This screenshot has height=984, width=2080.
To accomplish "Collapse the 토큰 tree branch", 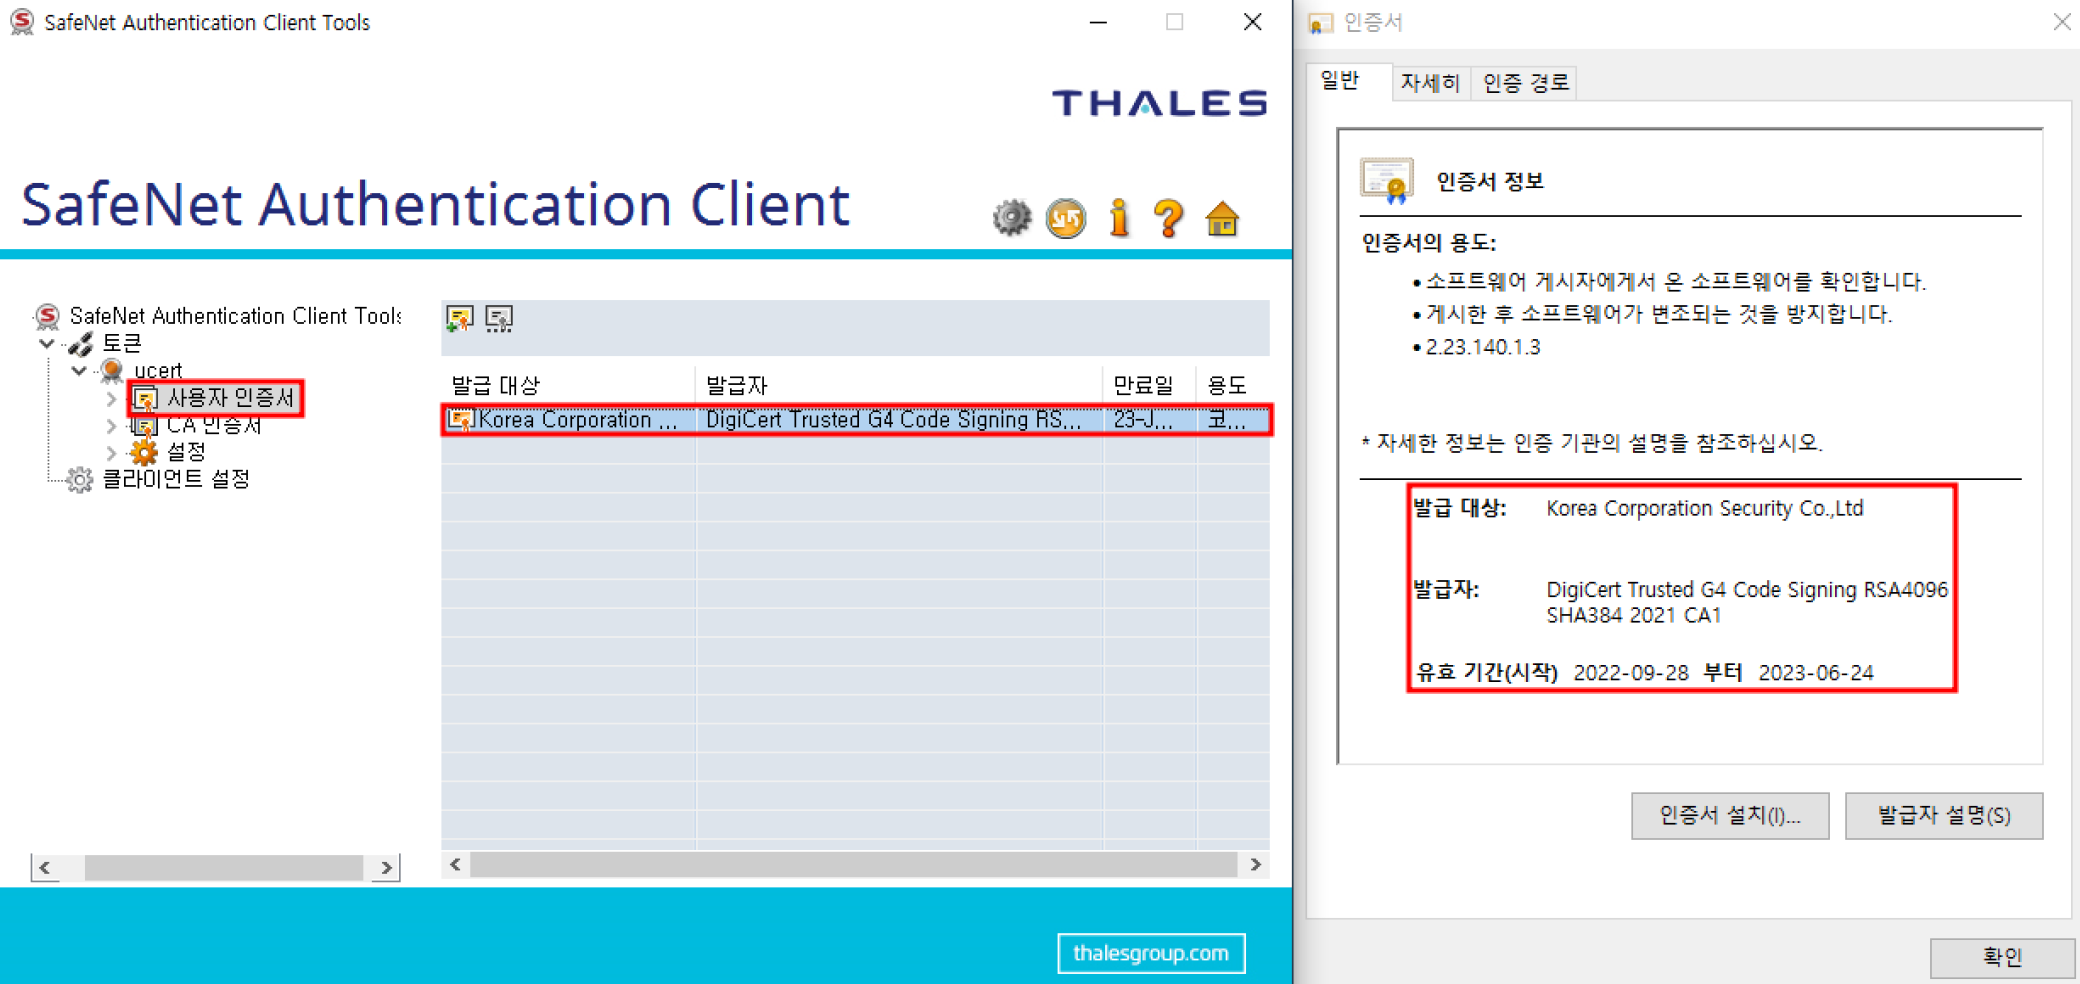I will [46, 343].
